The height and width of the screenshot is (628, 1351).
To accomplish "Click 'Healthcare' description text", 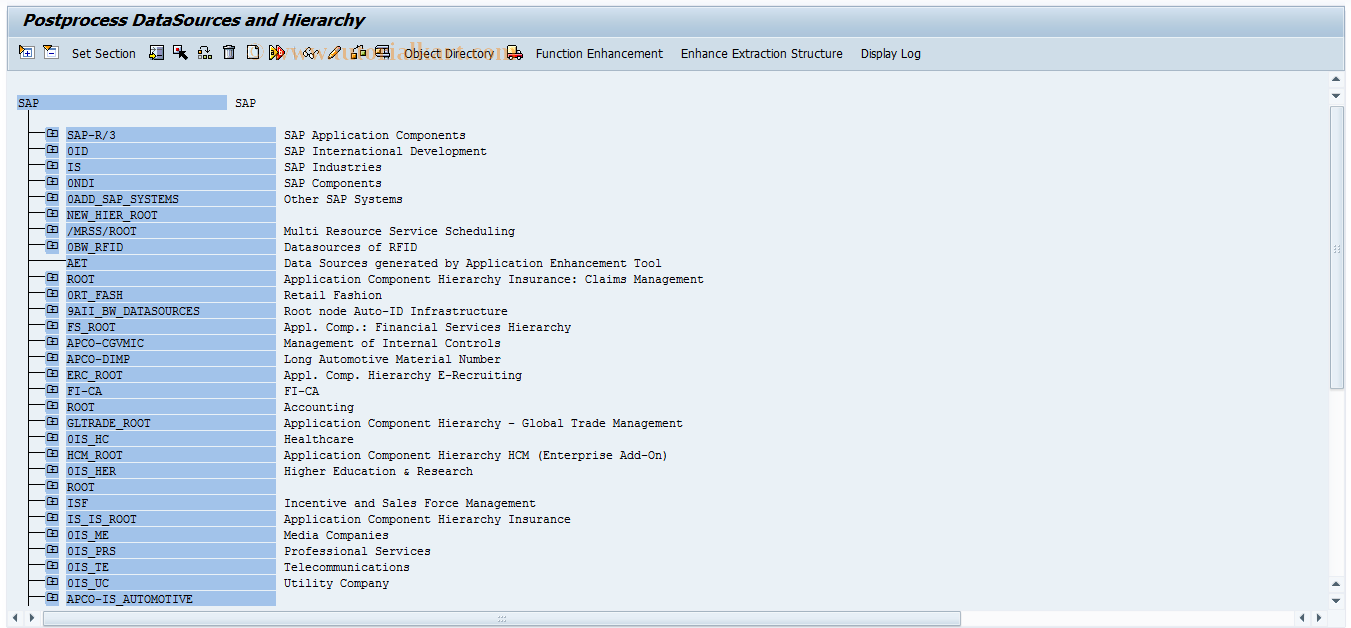I will (x=319, y=439).
